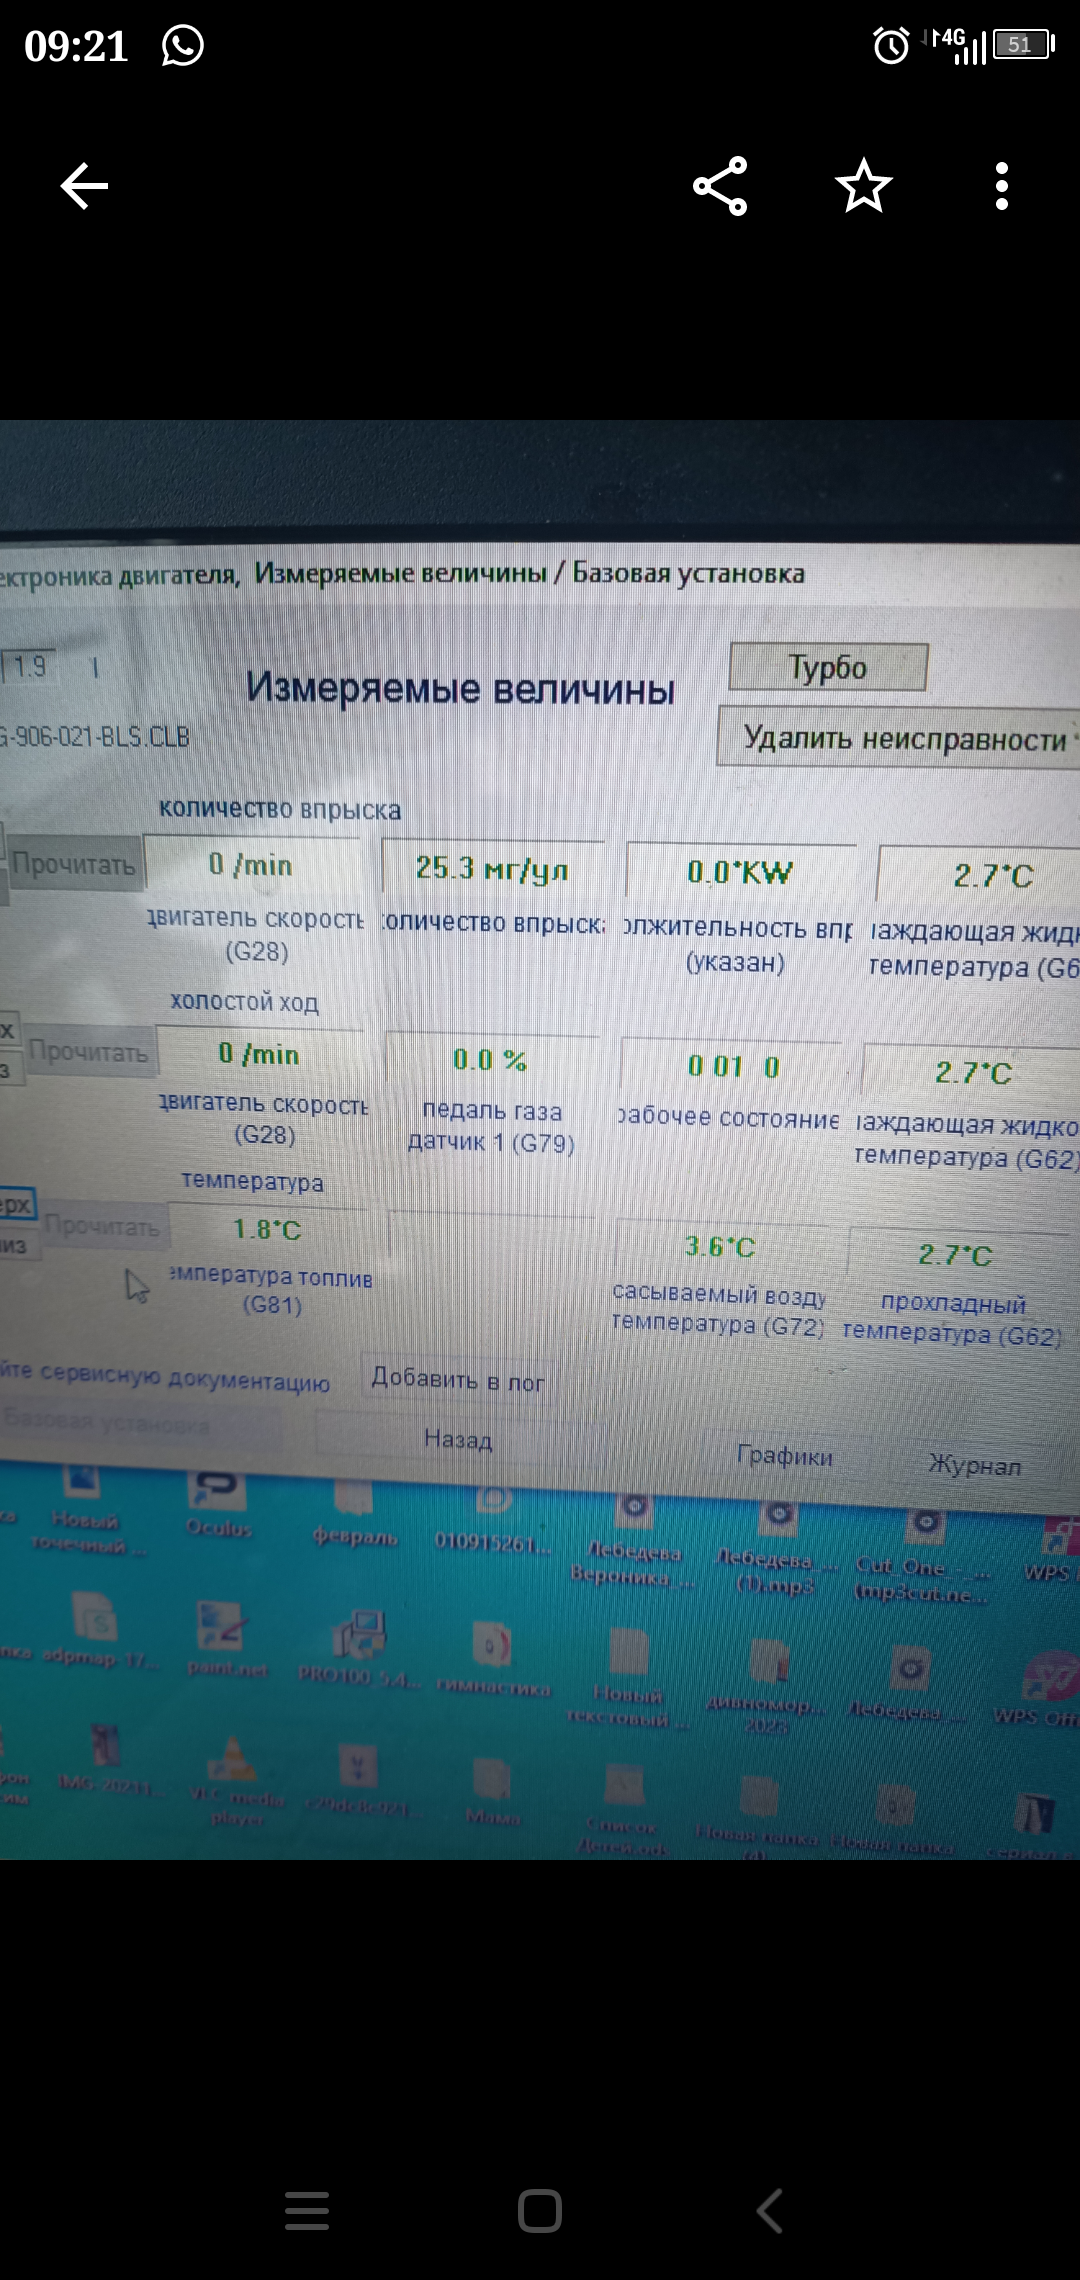Tap the alarm clock icon in the status bar

891,46
